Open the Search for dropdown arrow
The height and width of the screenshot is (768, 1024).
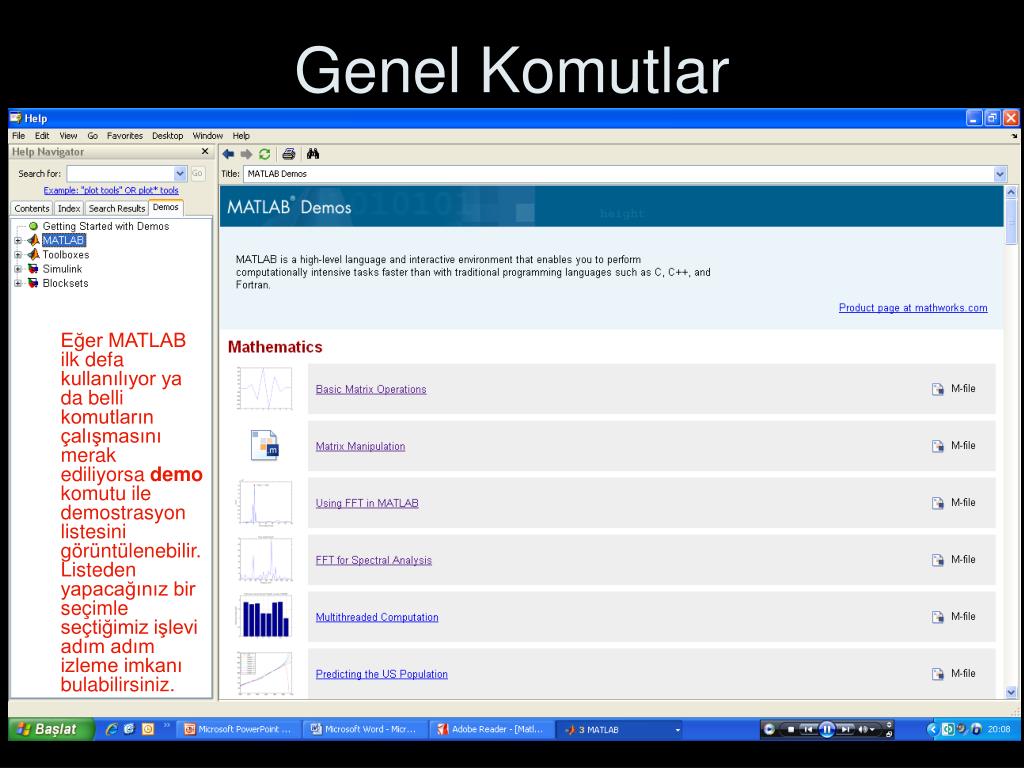click(x=180, y=174)
